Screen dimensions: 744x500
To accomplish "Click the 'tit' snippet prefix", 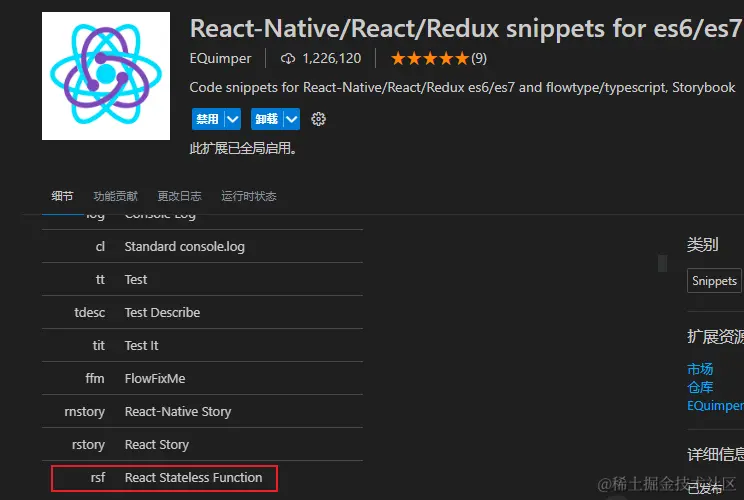I will (x=99, y=345).
